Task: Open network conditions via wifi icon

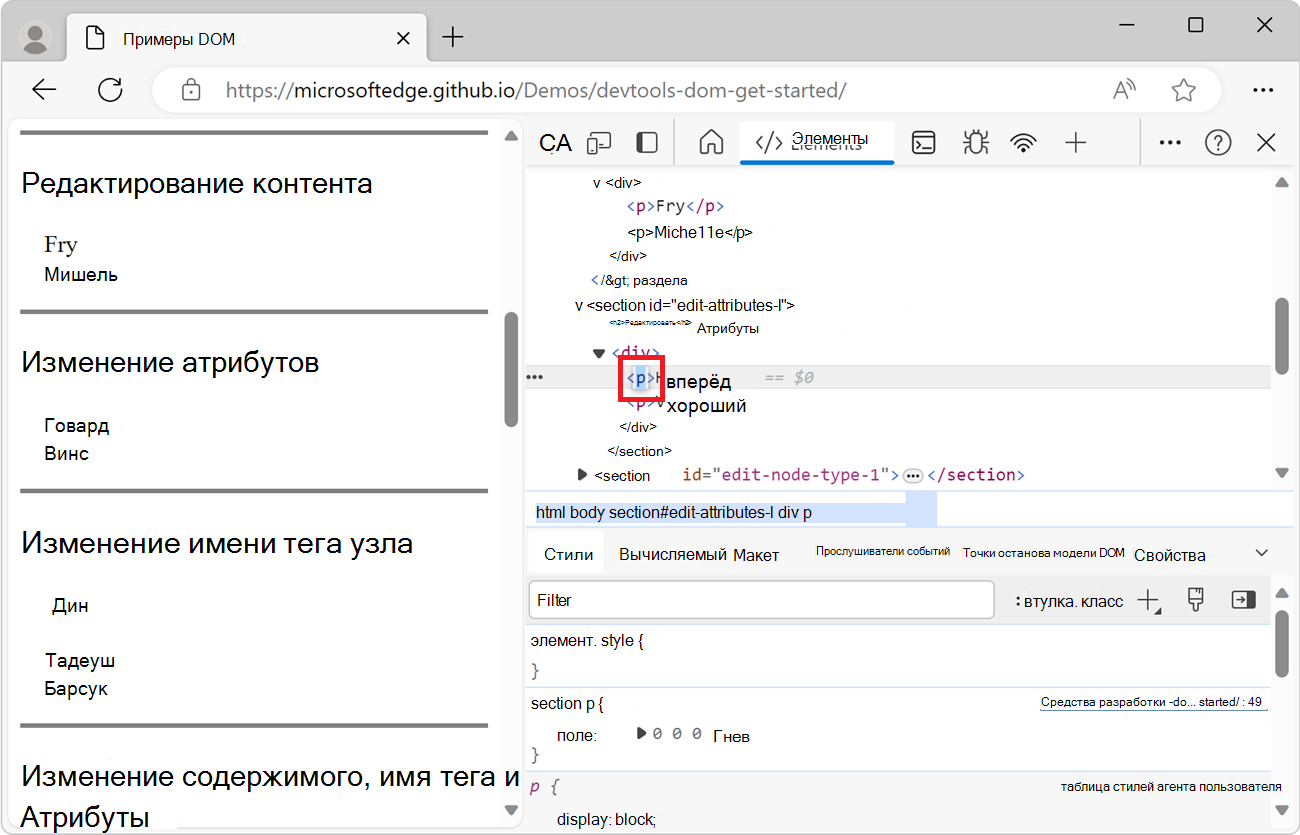Action: pos(1023,142)
